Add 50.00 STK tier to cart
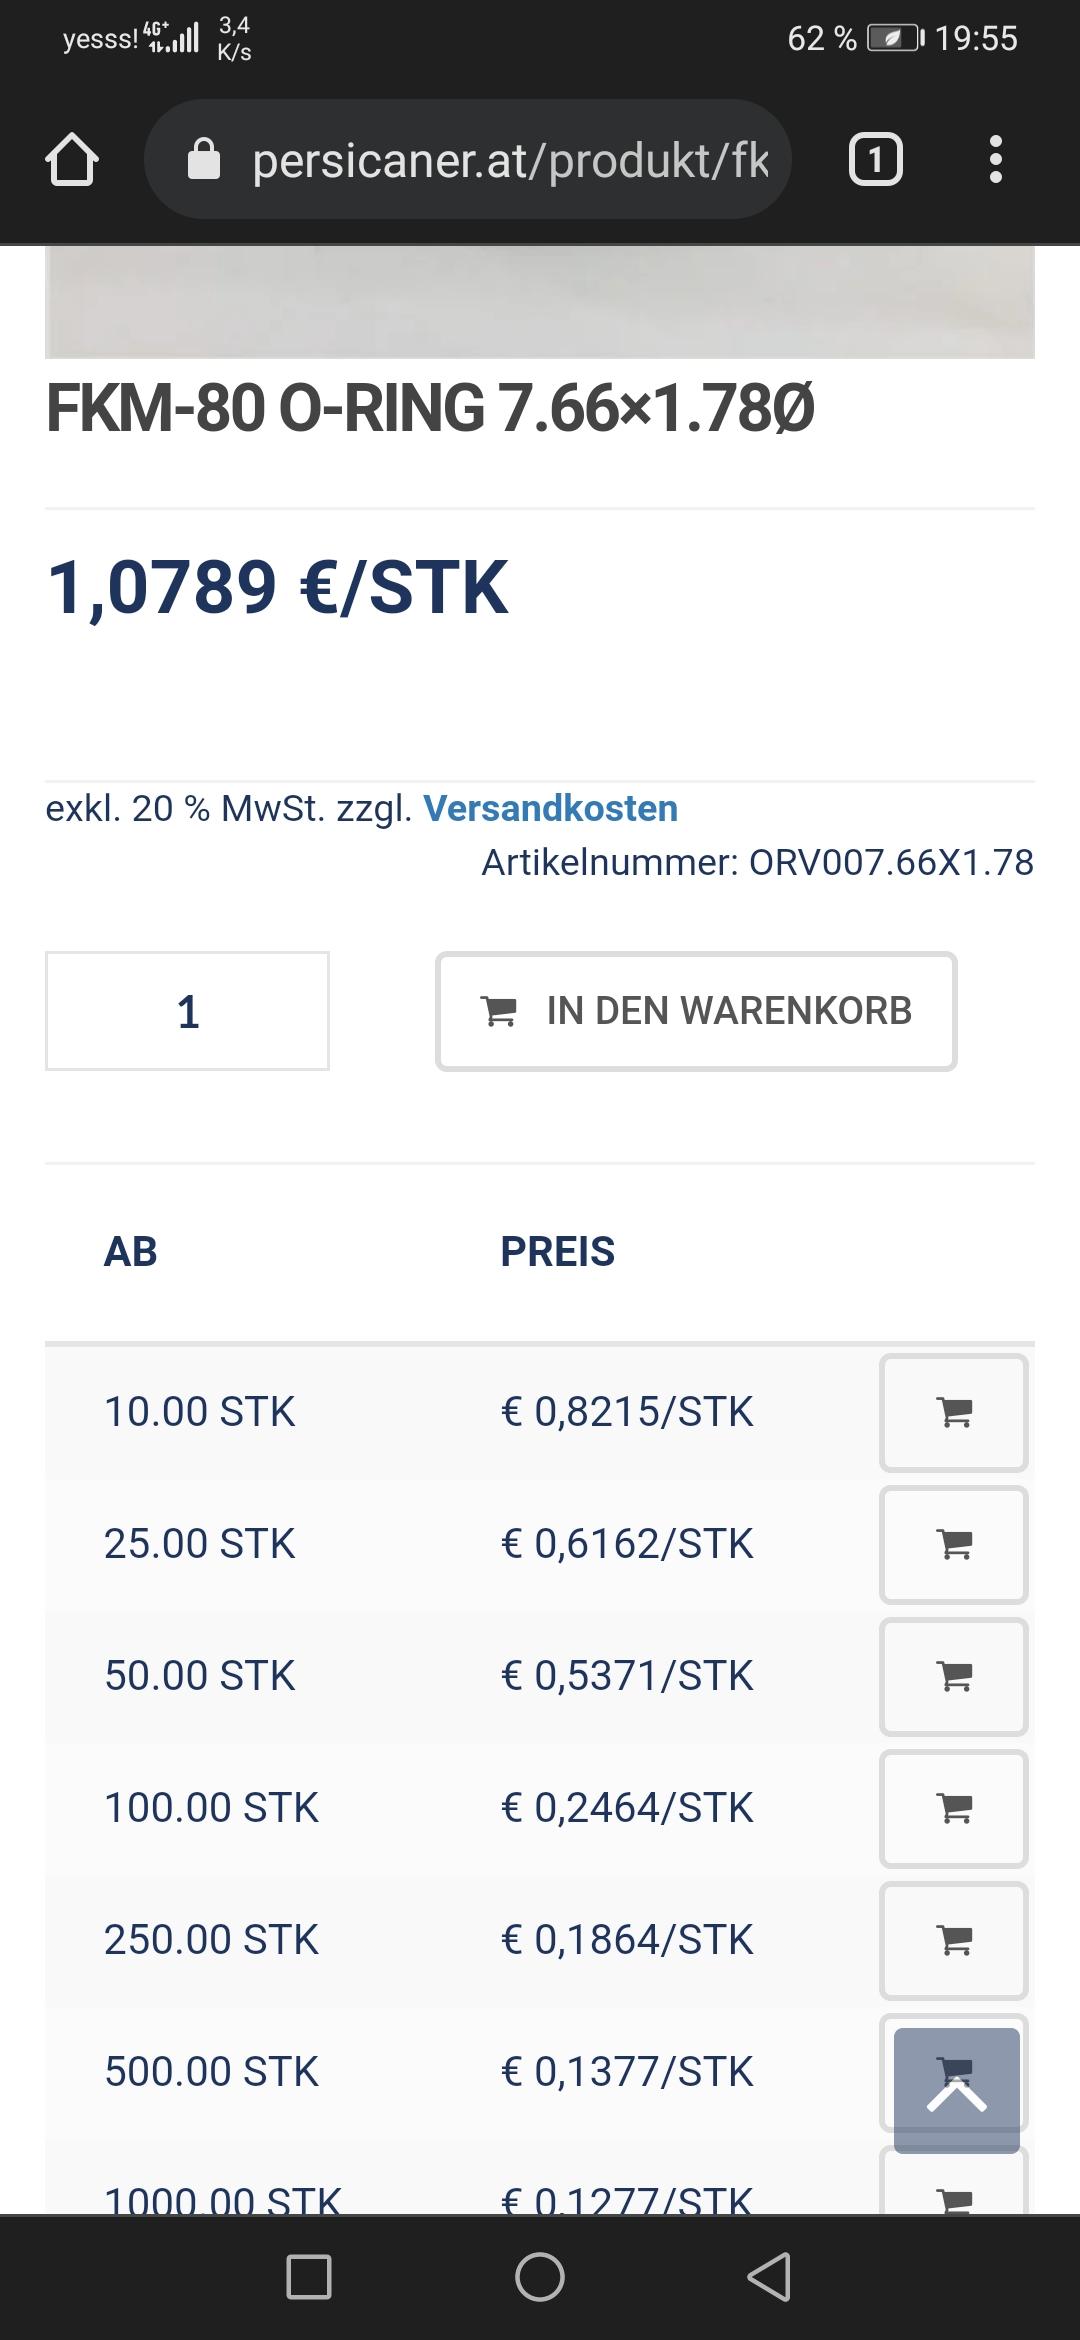This screenshot has height=2340, width=1080. (954, 1676)
